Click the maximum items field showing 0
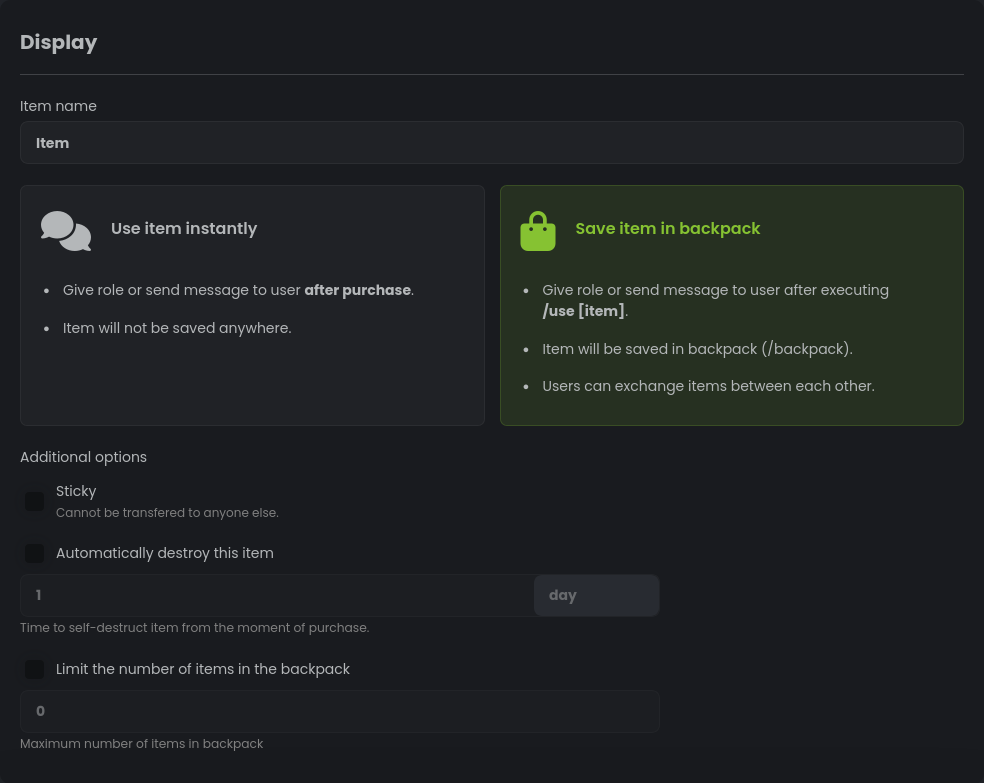 (340, 711)
